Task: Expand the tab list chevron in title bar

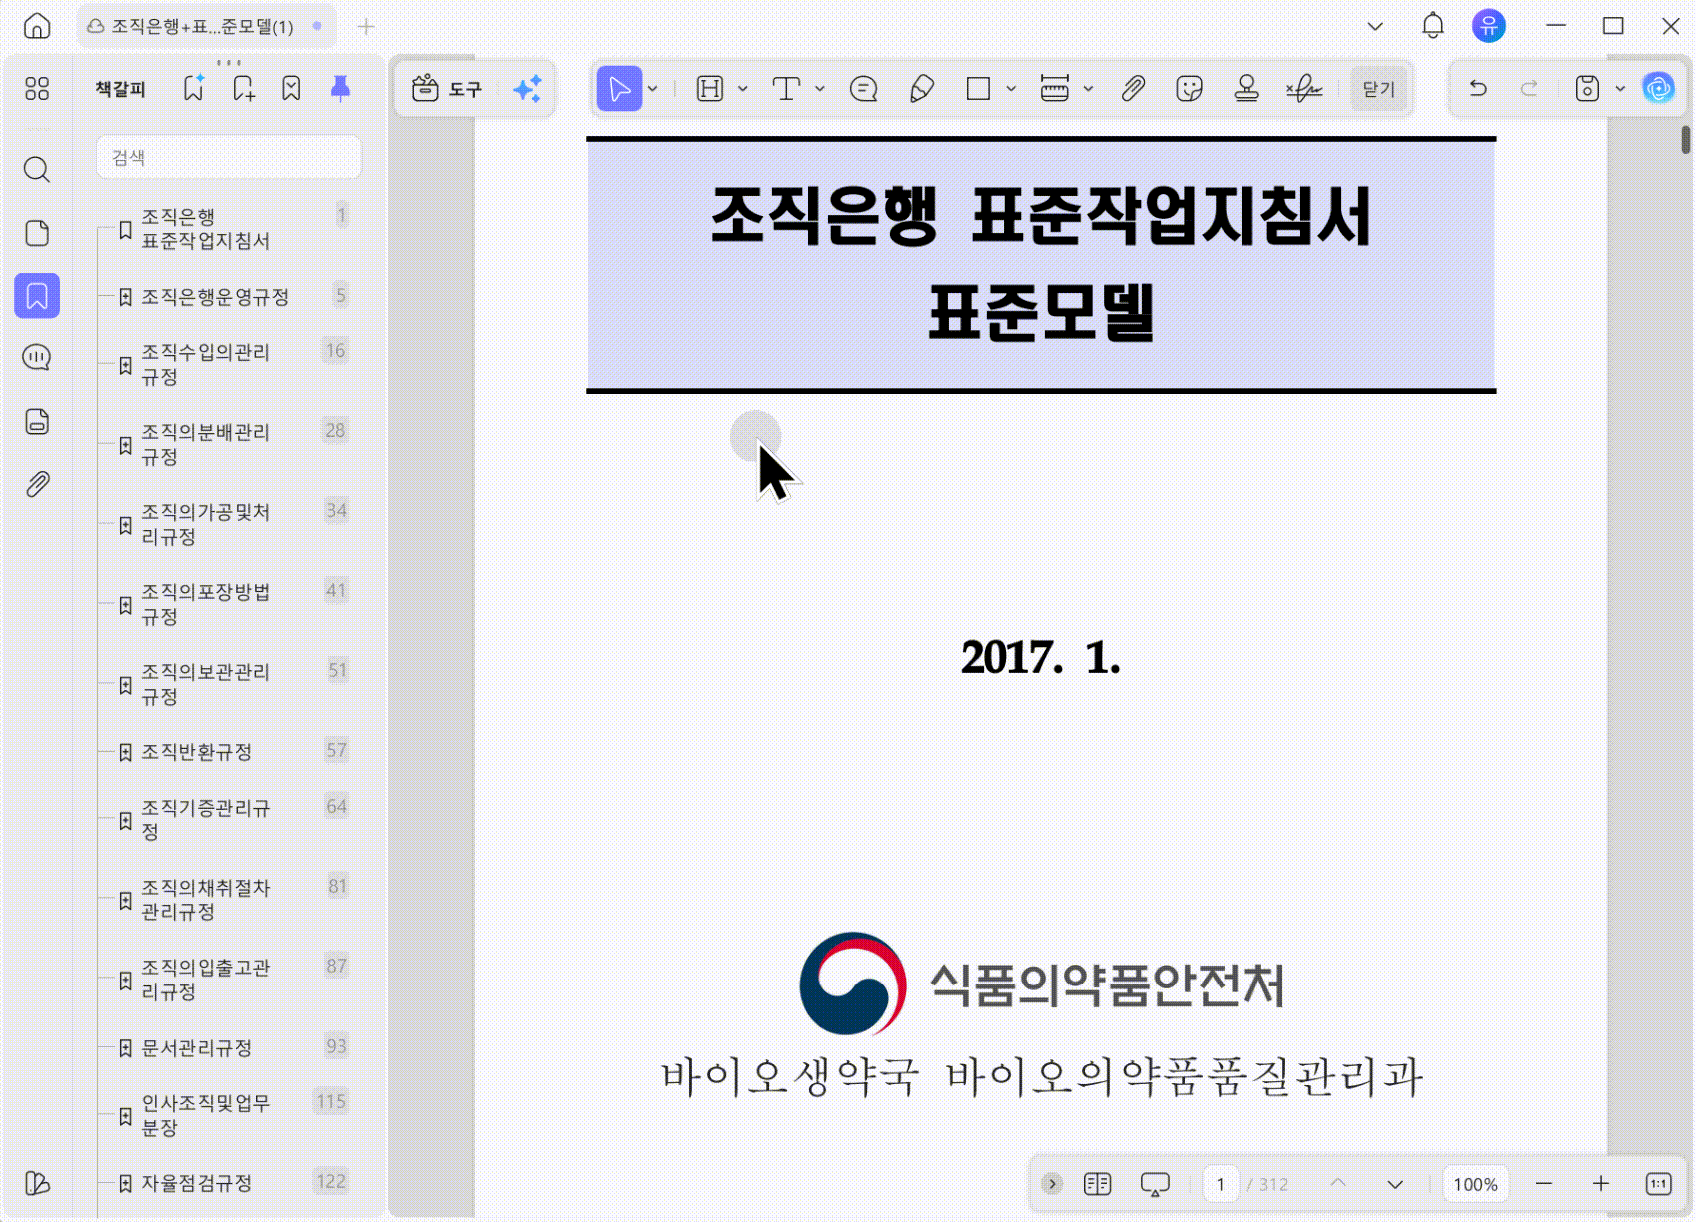Action: click(1375, 26)
